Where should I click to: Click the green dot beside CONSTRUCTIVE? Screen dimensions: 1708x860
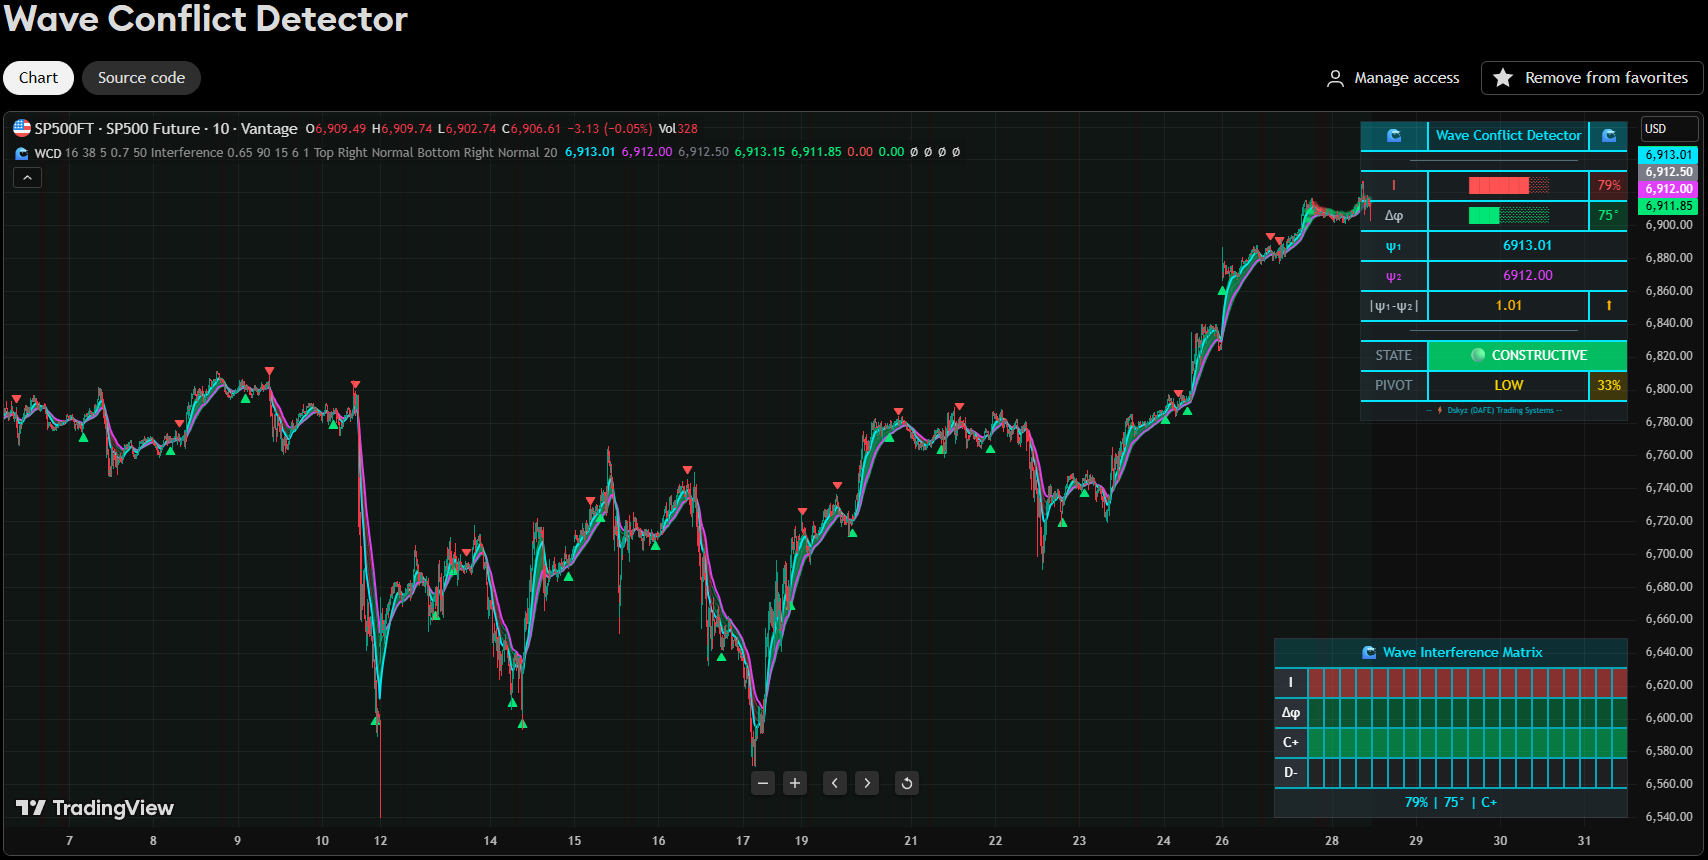(x=1477, y=355)
